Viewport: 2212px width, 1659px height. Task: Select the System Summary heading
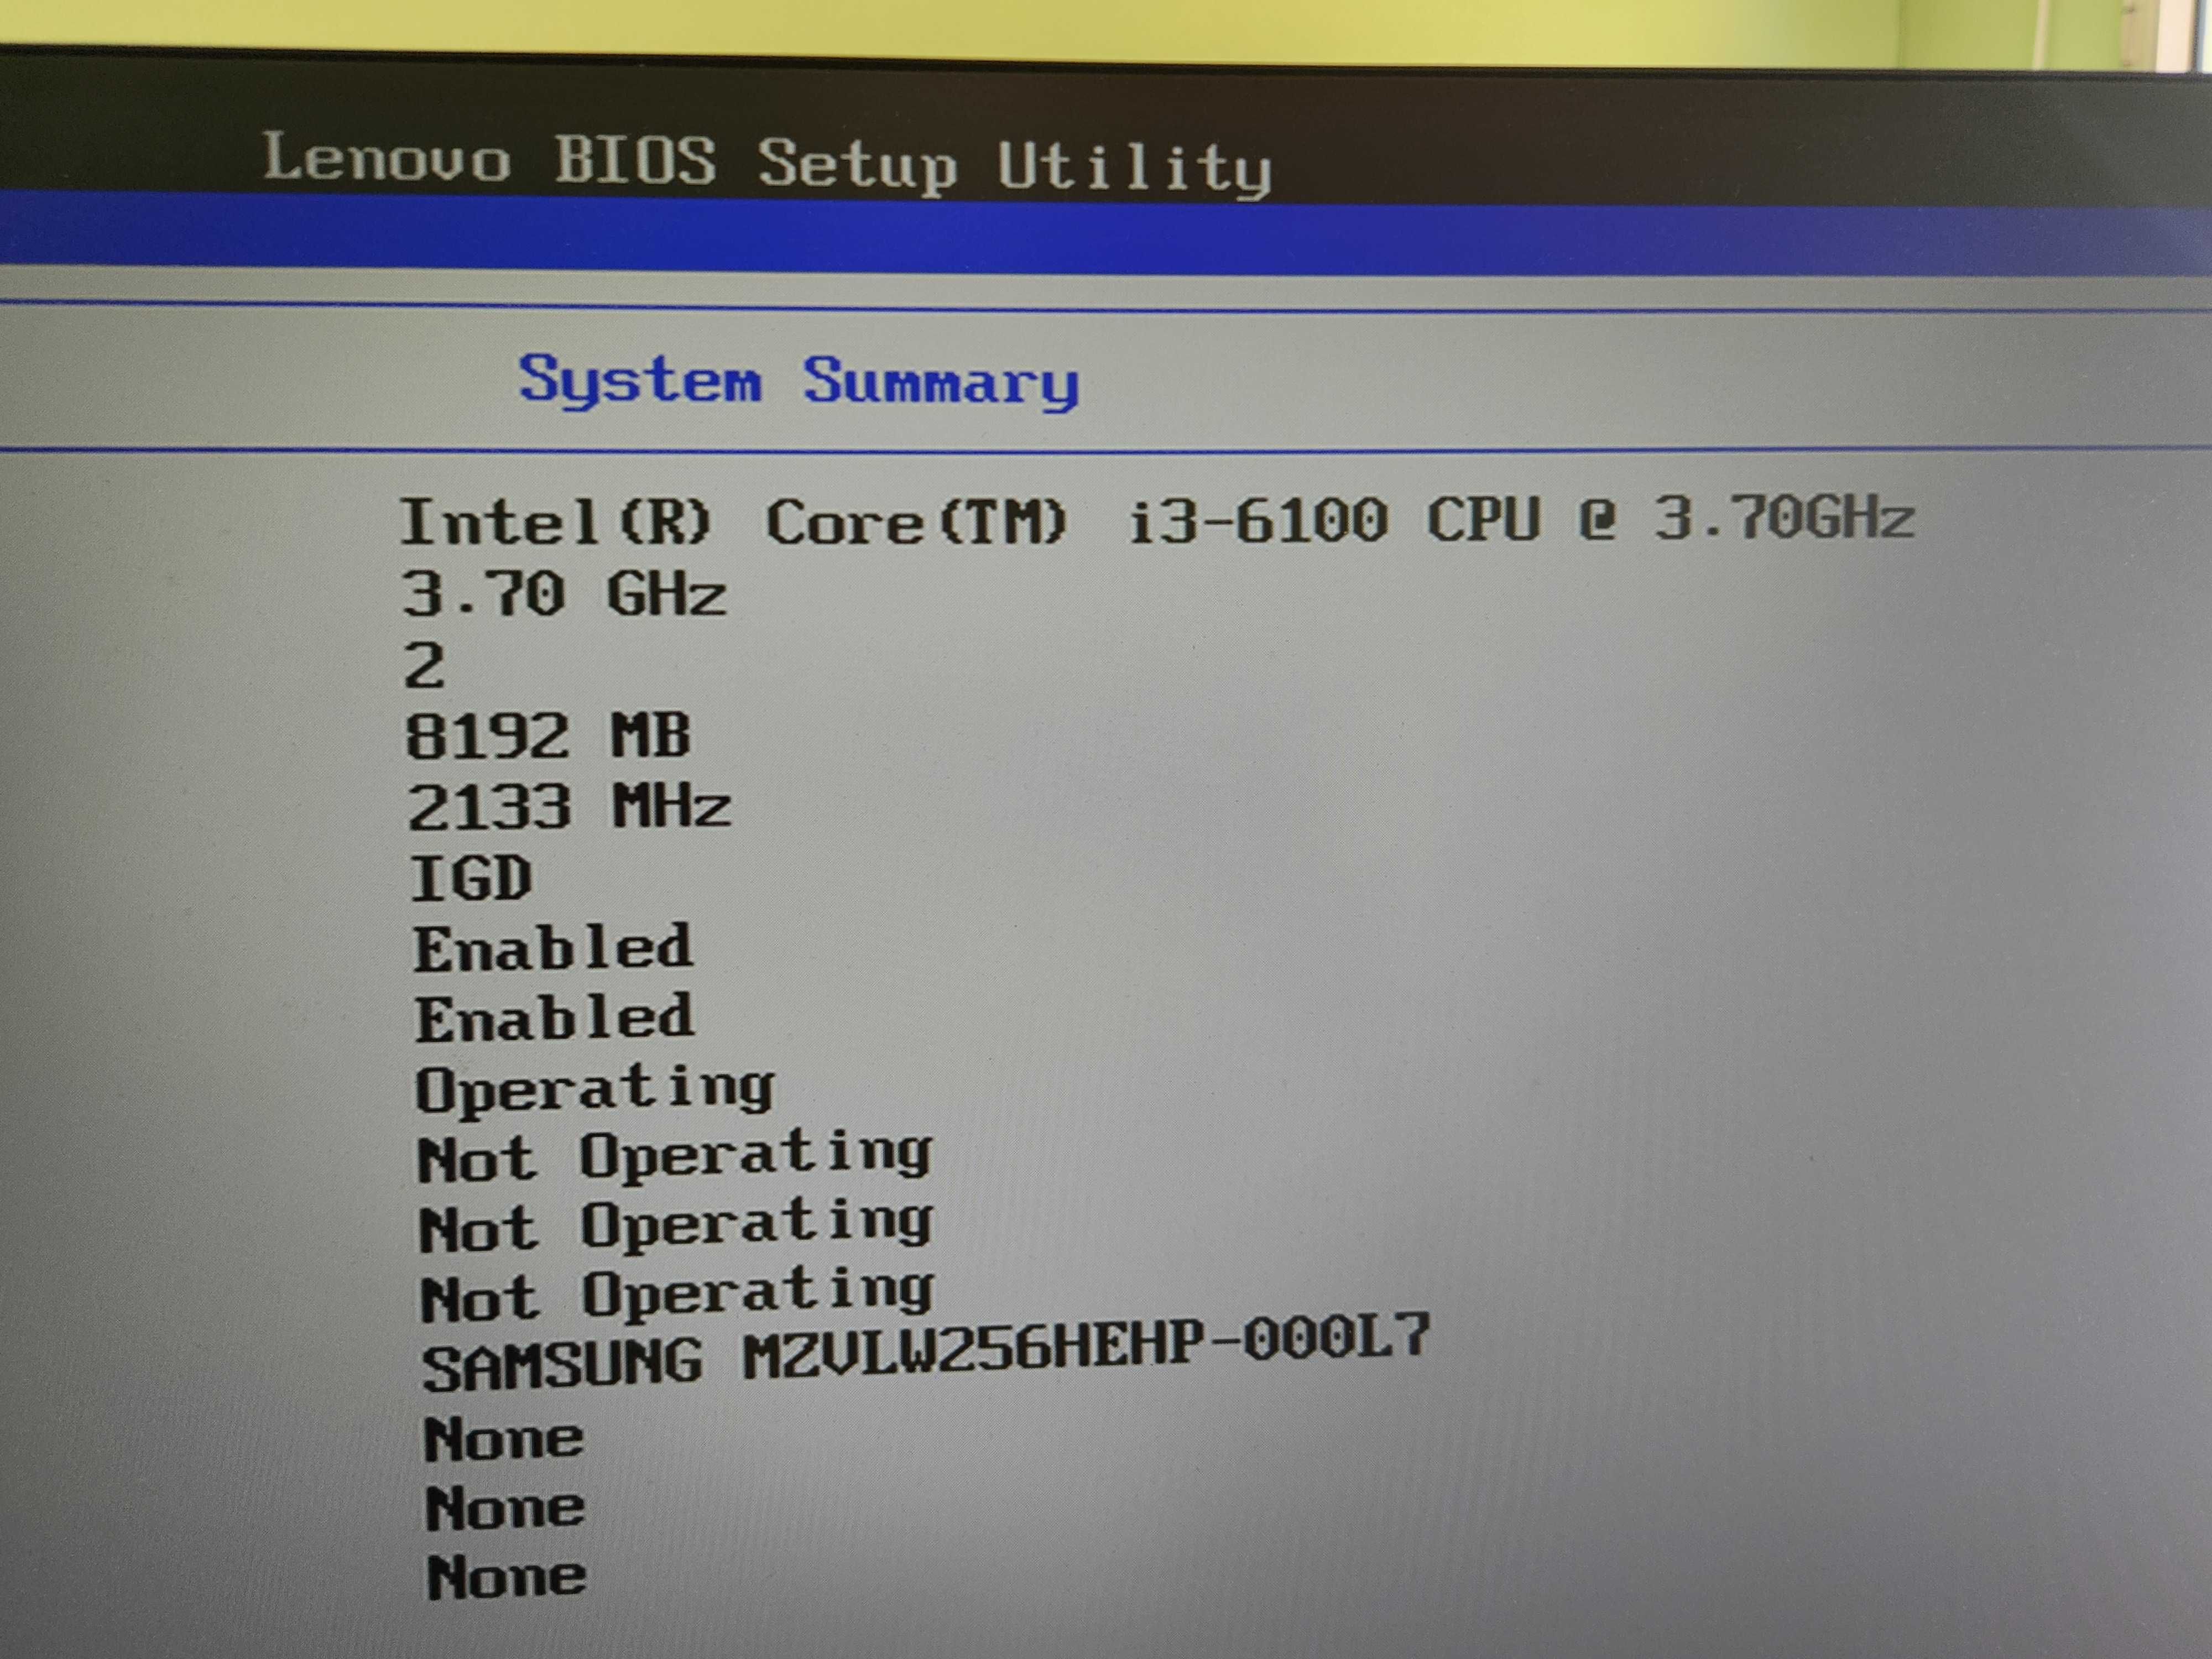pos(798,382)
